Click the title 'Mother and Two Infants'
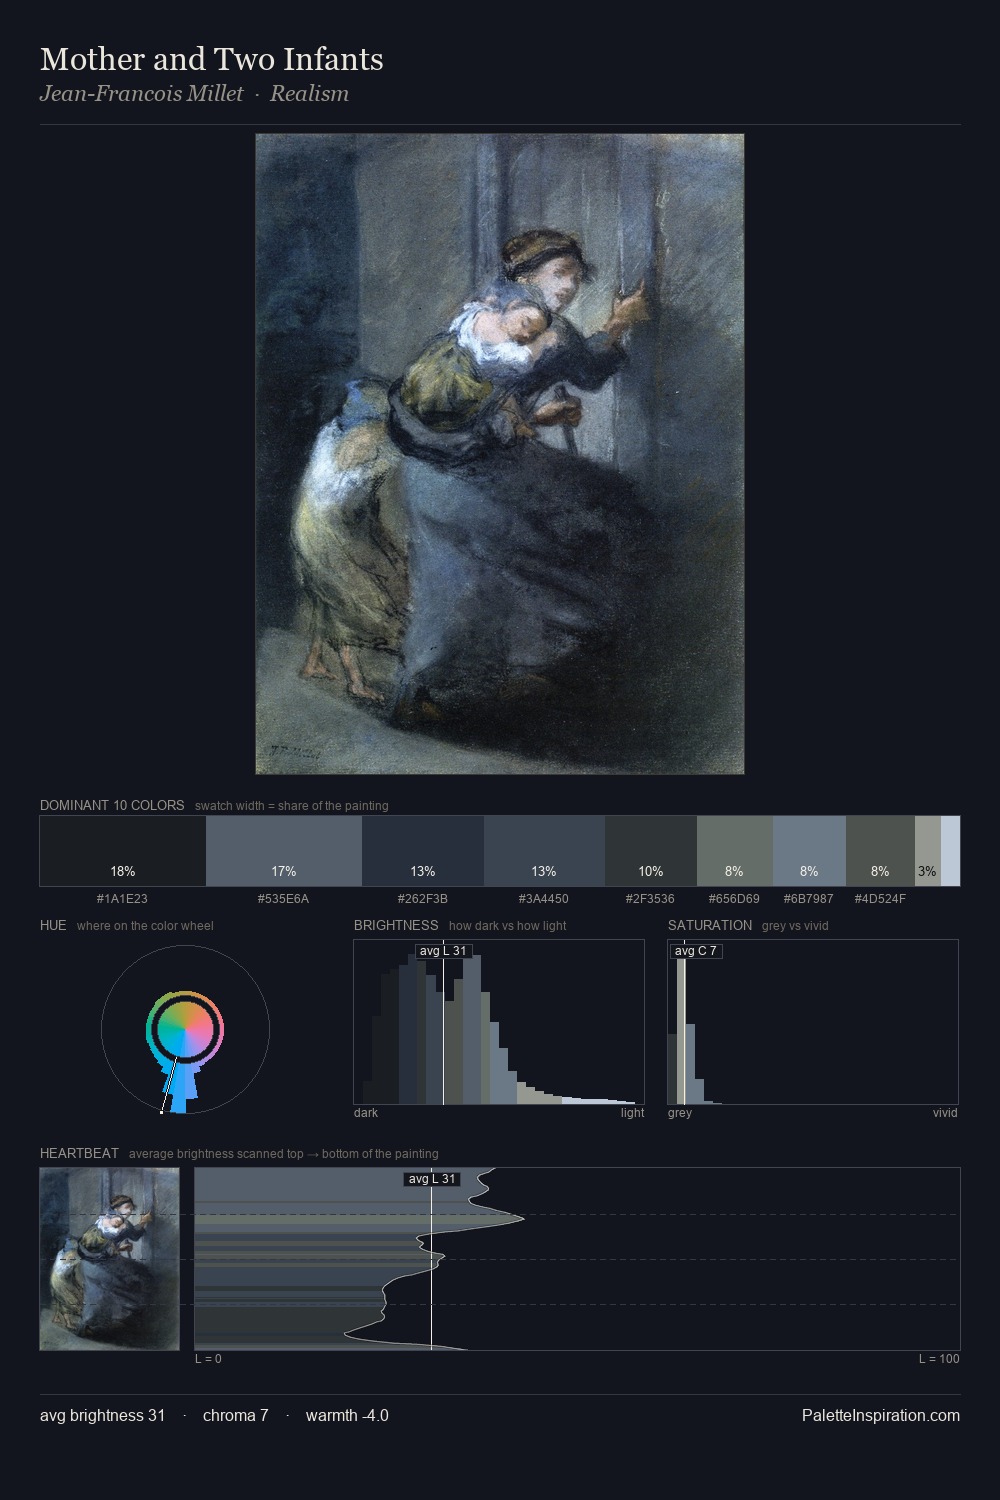The height and width of the screenshot is (1500, 1000). coord(212,59)
